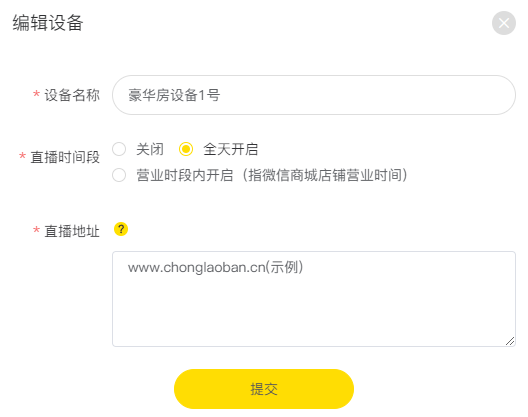The image size is (528, 417).
Task: Close the 编辑设备 dialog with the X icon
Action: (x=504, y=23)
